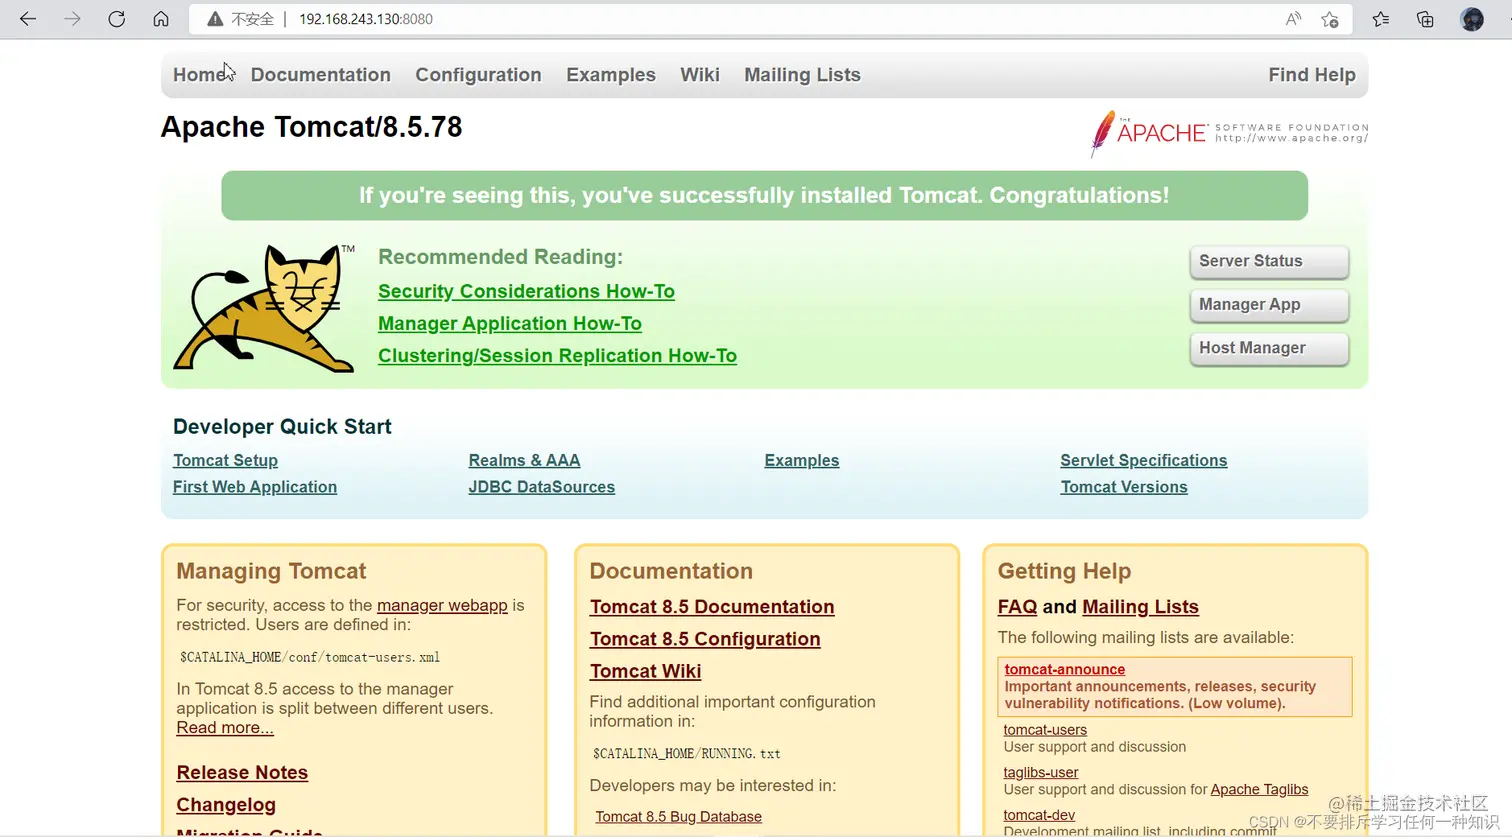This screenshot has height=837, width=1512.
Task: Open the favorites list icon
Action: coord(1381,19)
